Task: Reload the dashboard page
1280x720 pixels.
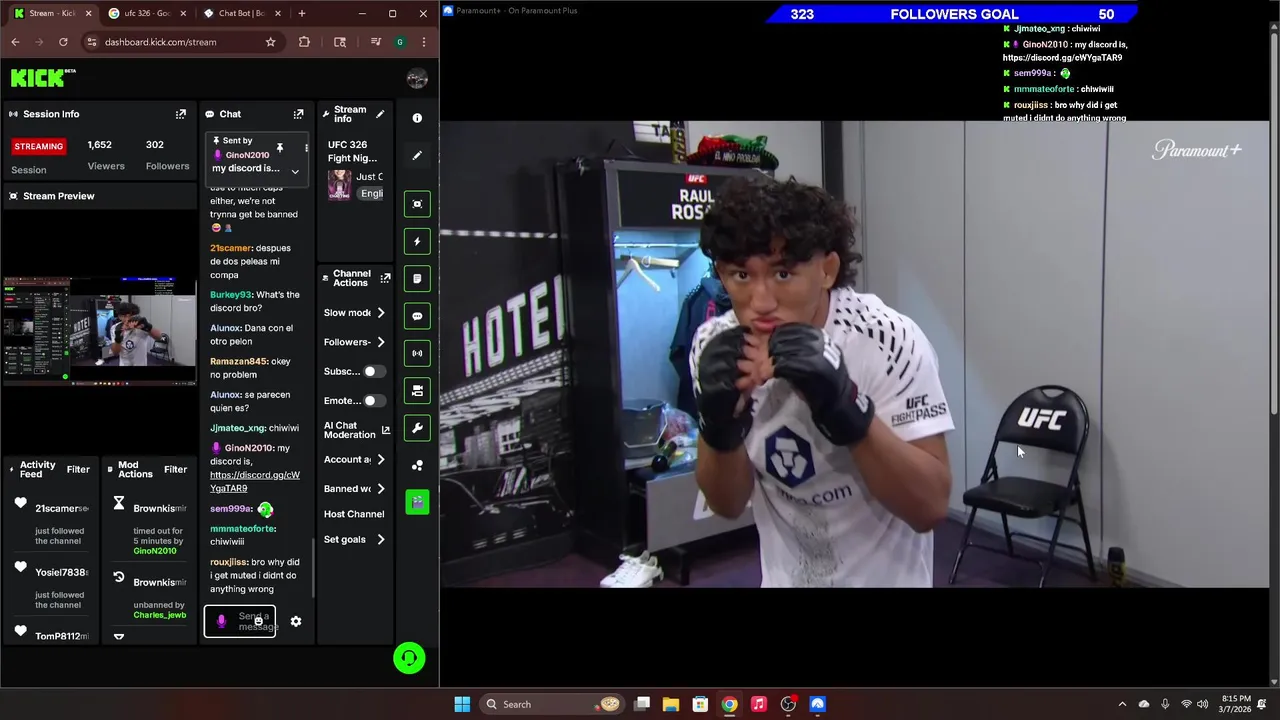Action: 63,42
